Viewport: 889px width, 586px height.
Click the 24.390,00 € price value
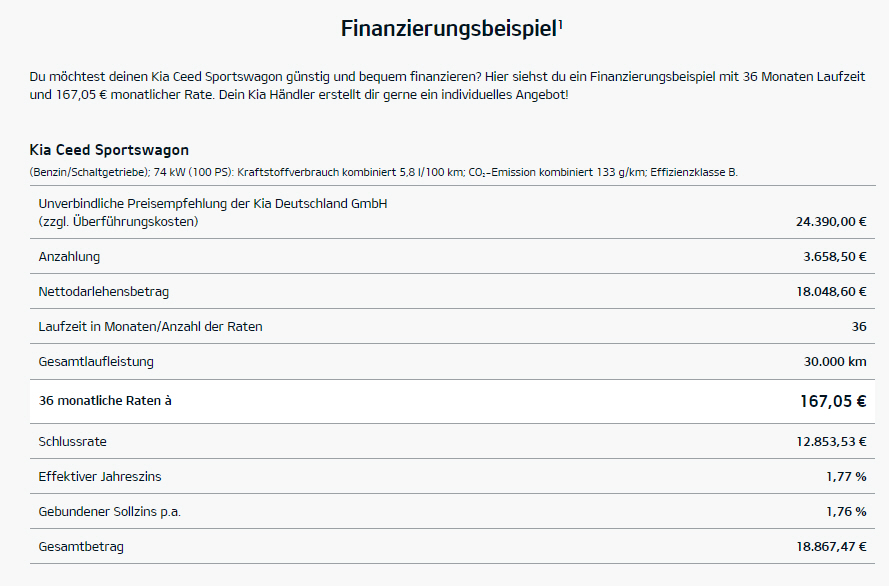[831, 222]
